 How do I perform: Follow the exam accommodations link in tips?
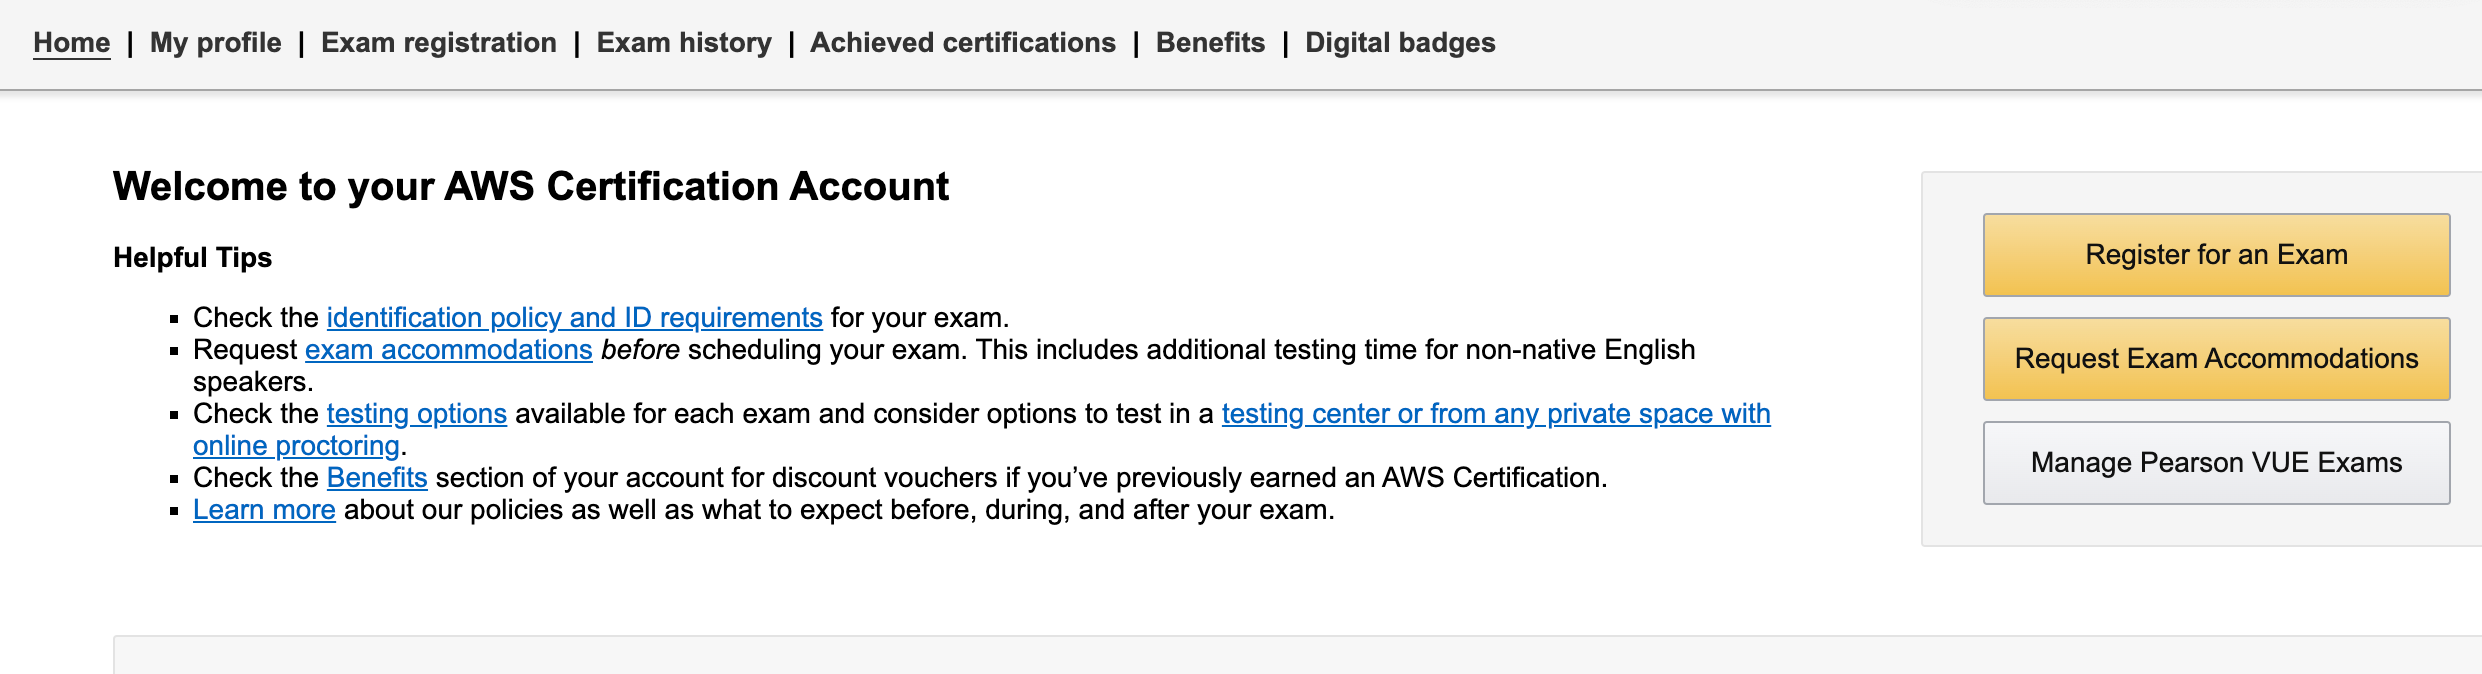click(448, 350)
